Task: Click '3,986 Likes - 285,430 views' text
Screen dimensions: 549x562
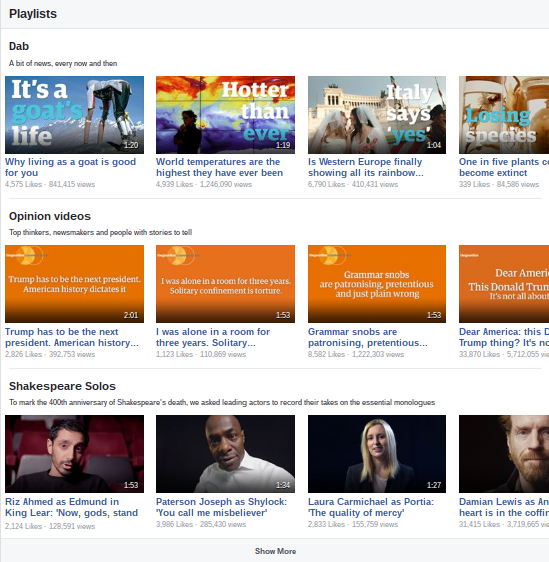Action: pyautogui.click(x=201, y=524)
